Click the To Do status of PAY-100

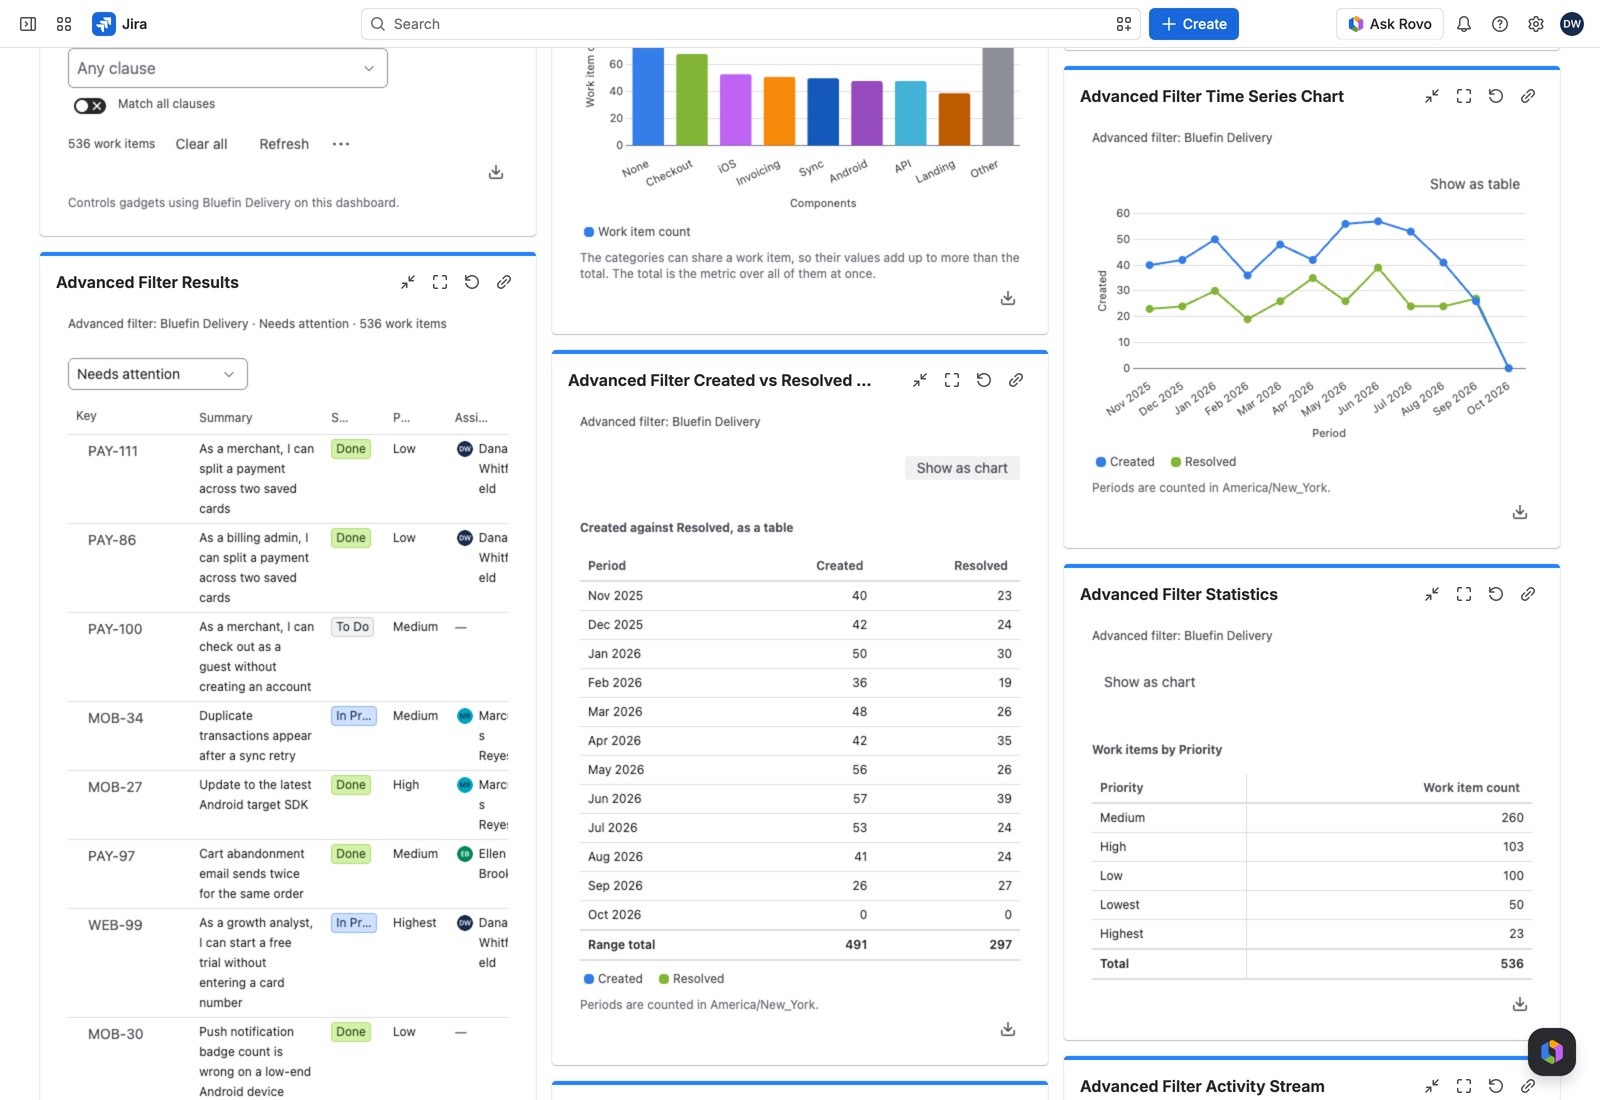[352, 627]
